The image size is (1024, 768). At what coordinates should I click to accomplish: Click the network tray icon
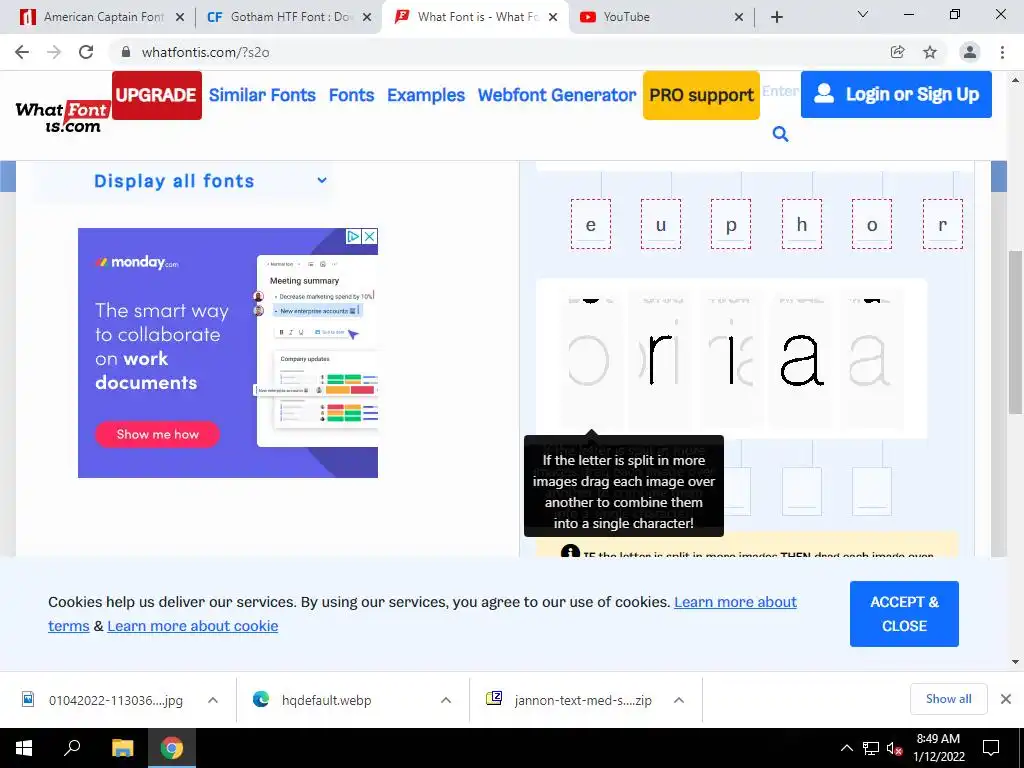[x=870, y=748]
